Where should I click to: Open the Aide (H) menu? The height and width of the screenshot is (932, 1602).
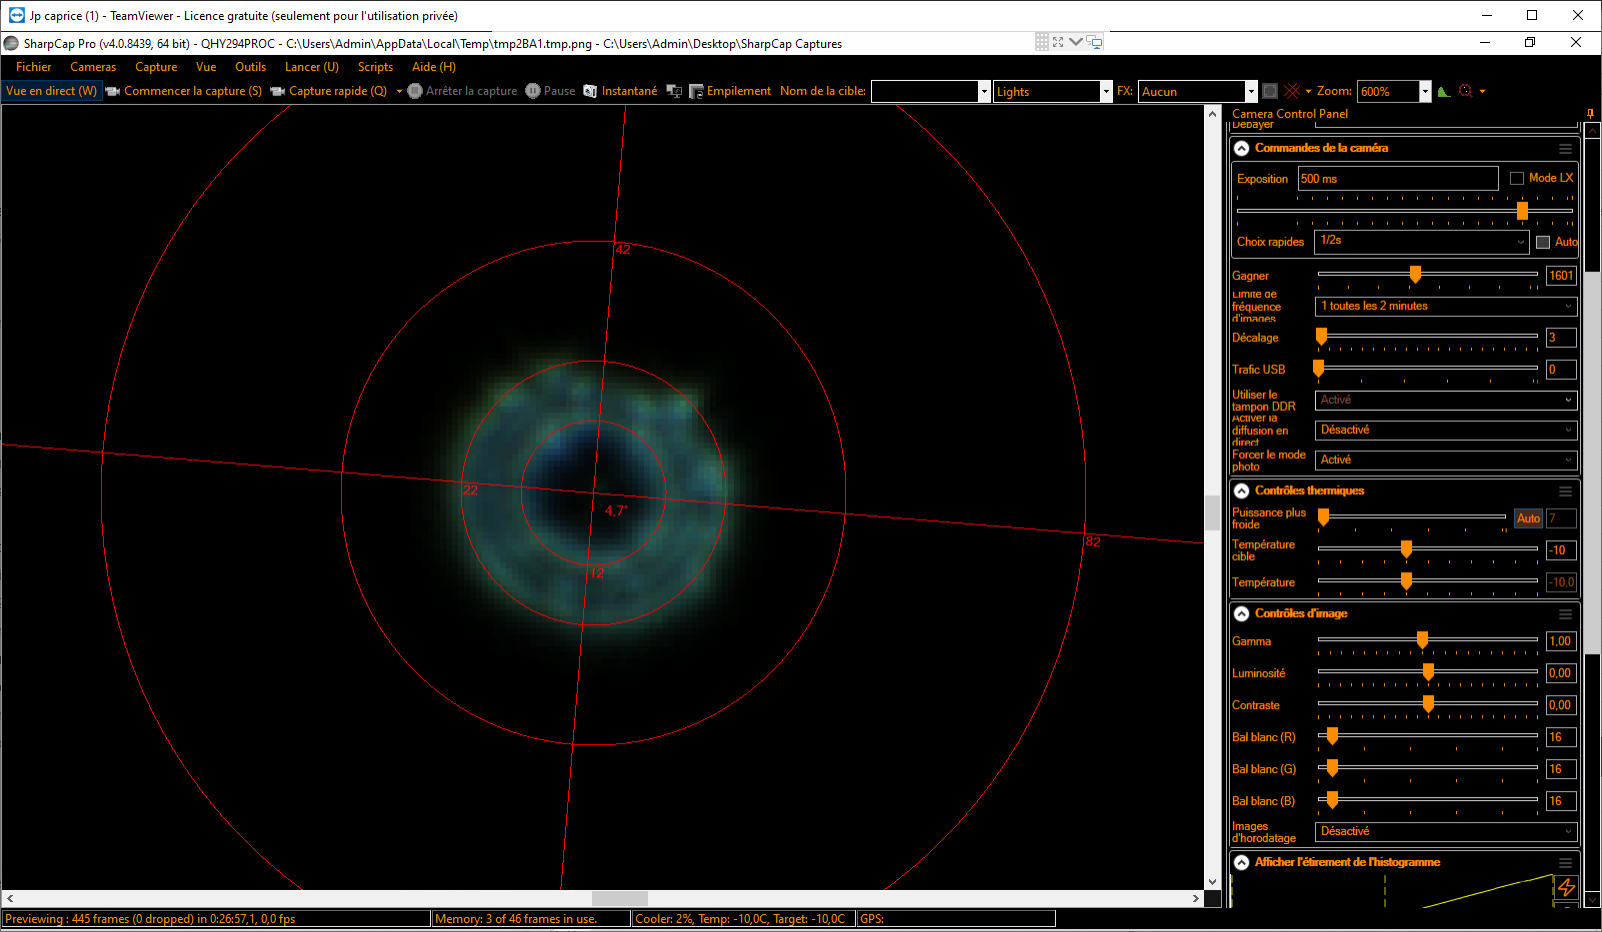(x=434, y=67)
